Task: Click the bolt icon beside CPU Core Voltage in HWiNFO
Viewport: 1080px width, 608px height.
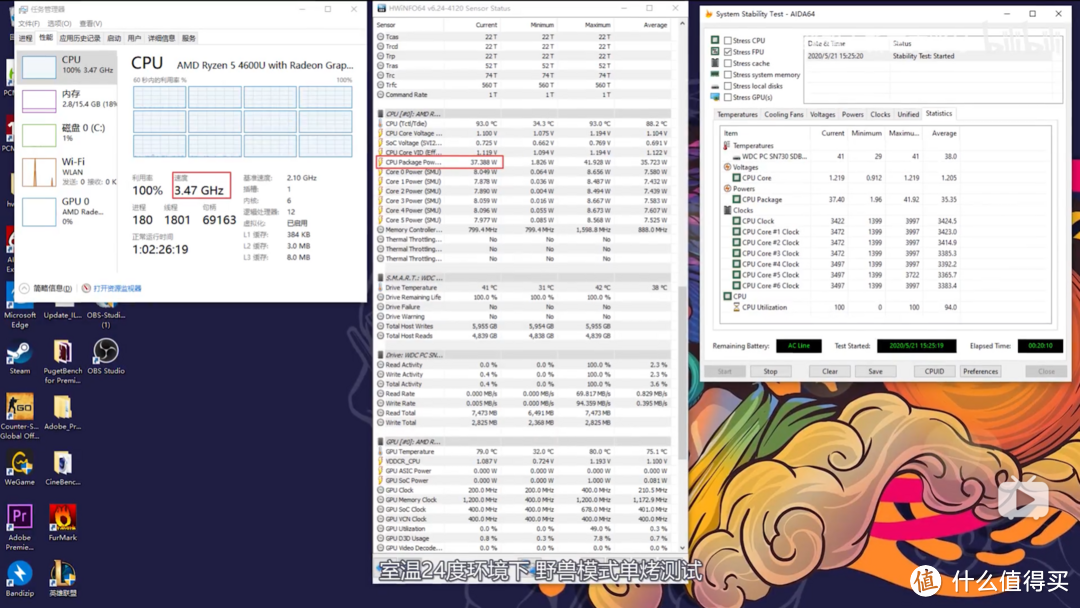Action: tap(380, 134)
